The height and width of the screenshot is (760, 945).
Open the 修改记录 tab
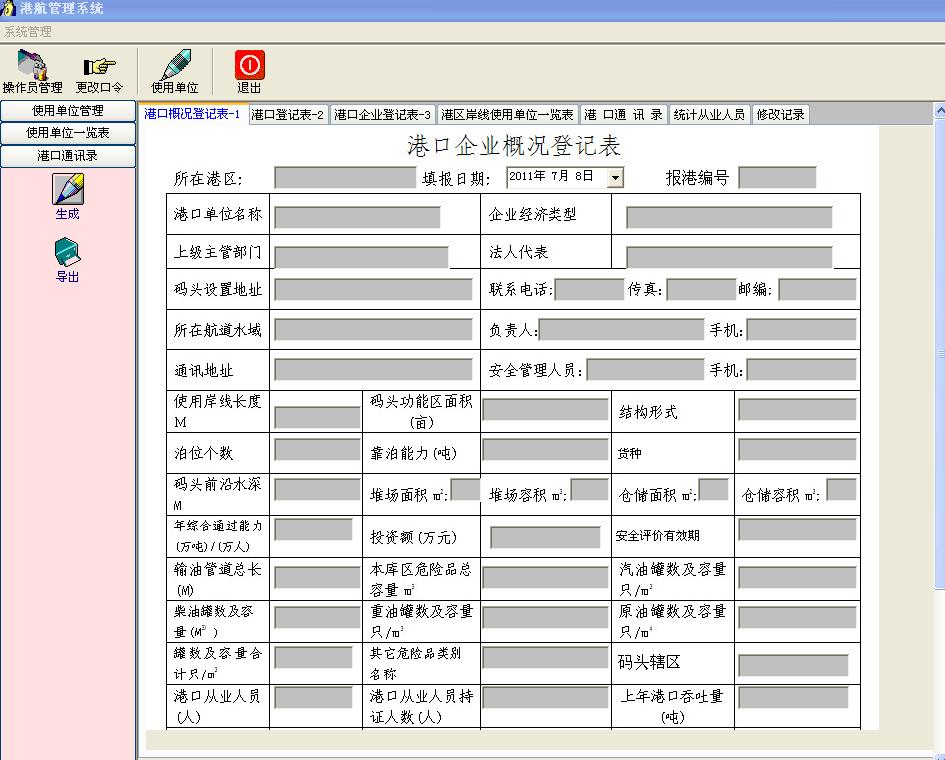pyautogui.click(x=780, y=115)
